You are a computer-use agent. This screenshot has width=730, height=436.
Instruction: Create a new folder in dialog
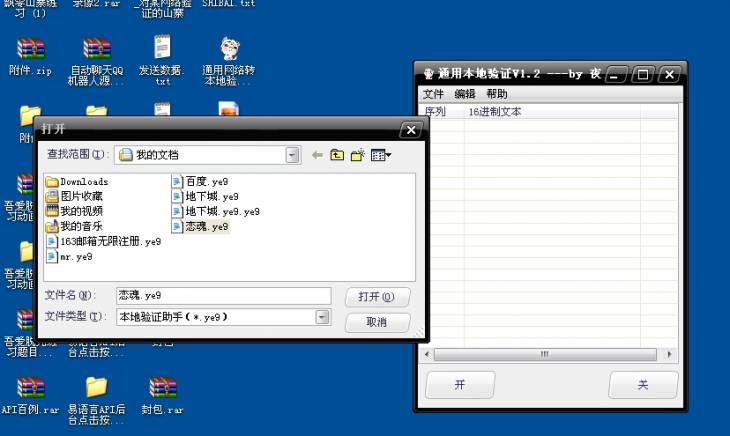(x=357, y=155)
